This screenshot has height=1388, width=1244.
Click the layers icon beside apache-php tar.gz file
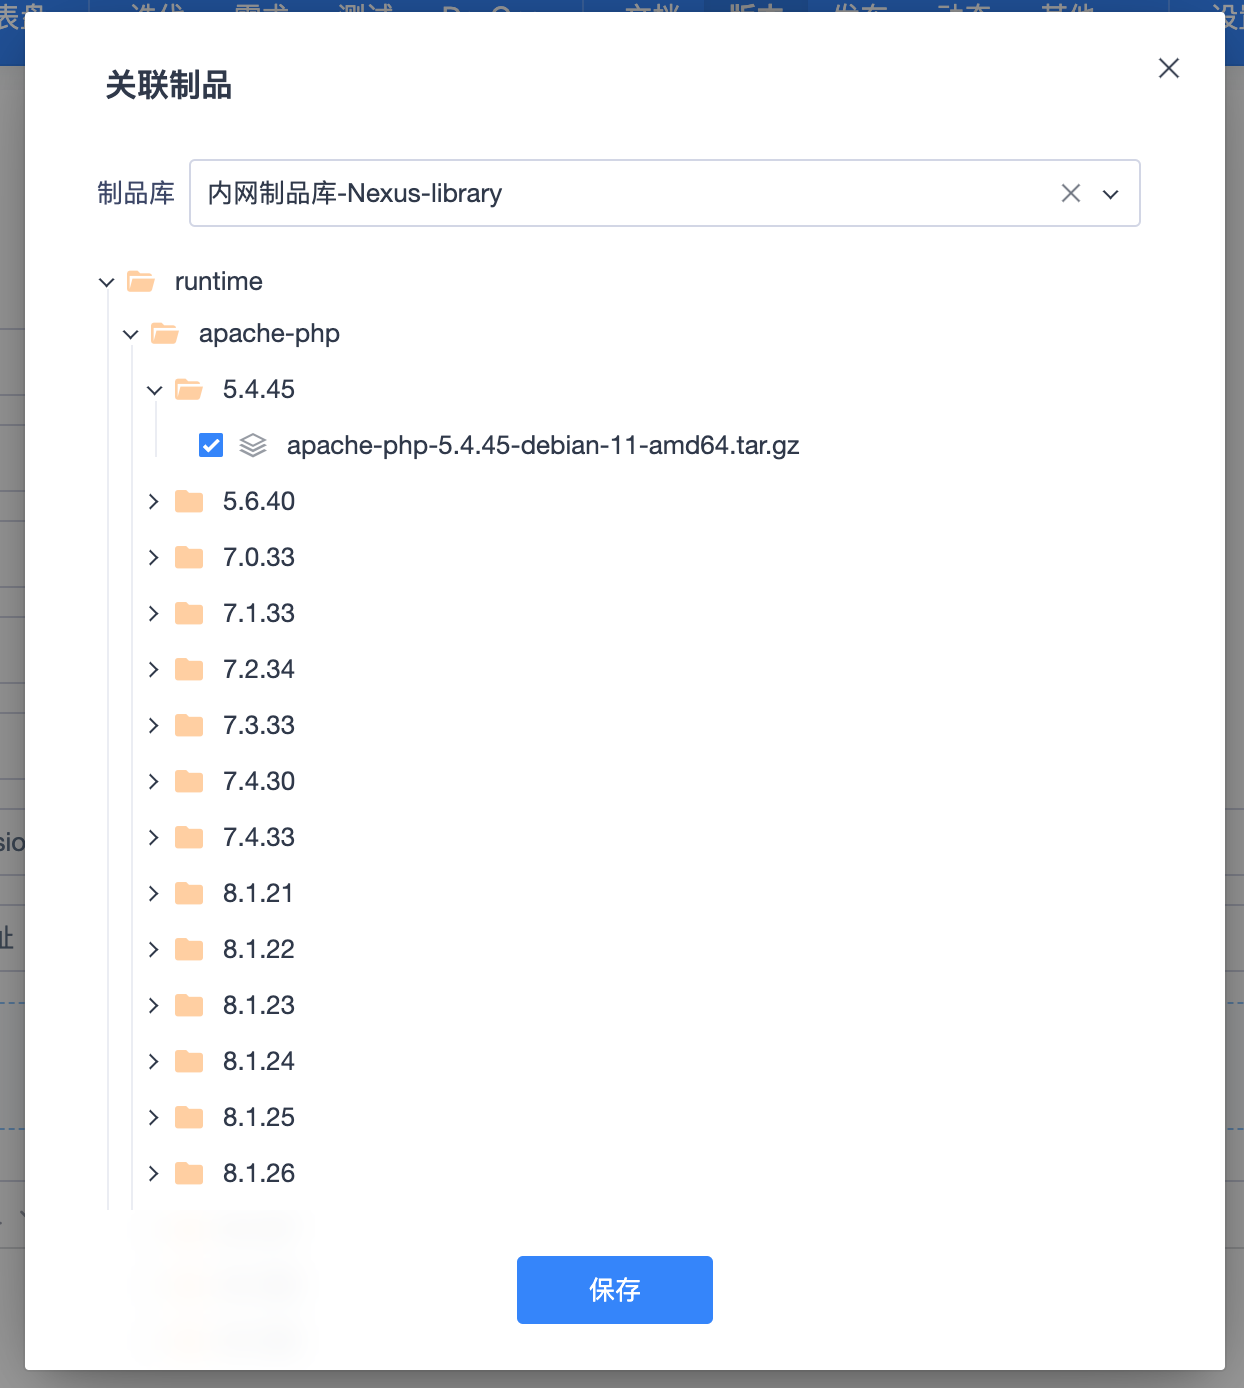(x=253, y=445)
